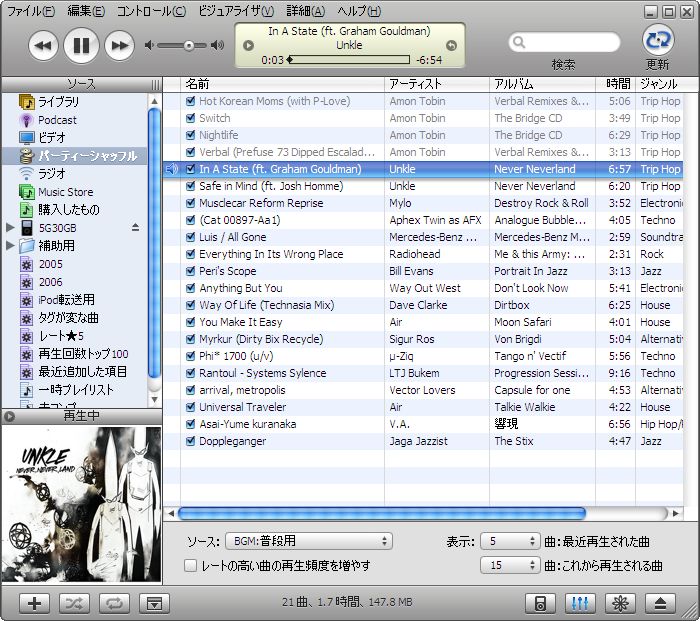The image size is (700, 621).
Task: Click the play arrow in info display
Action: (248, 45)
